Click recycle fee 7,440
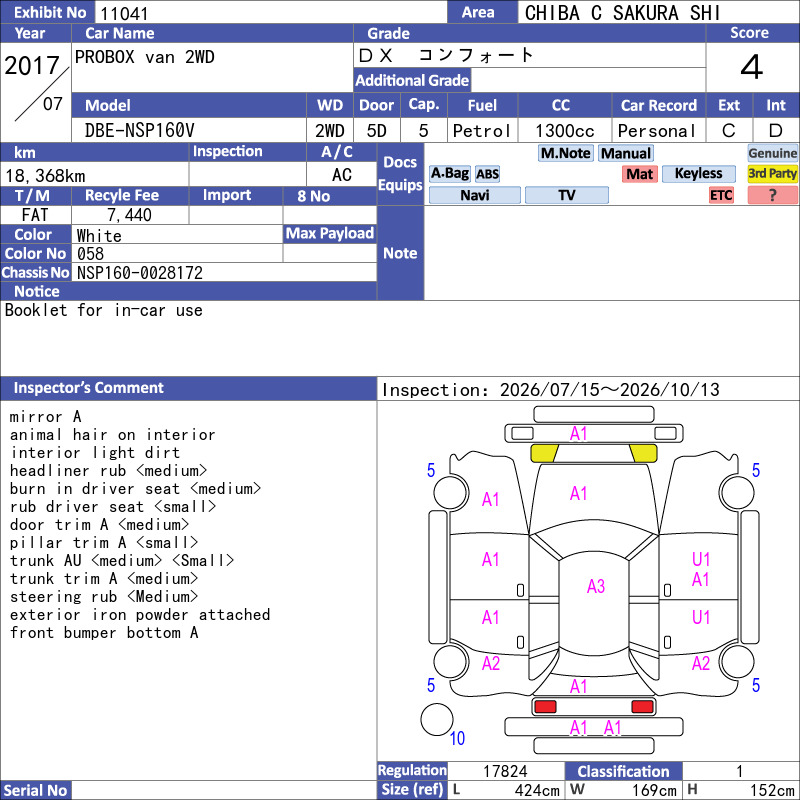The height and width of the screenshot is (800, 800). point(129,215)
